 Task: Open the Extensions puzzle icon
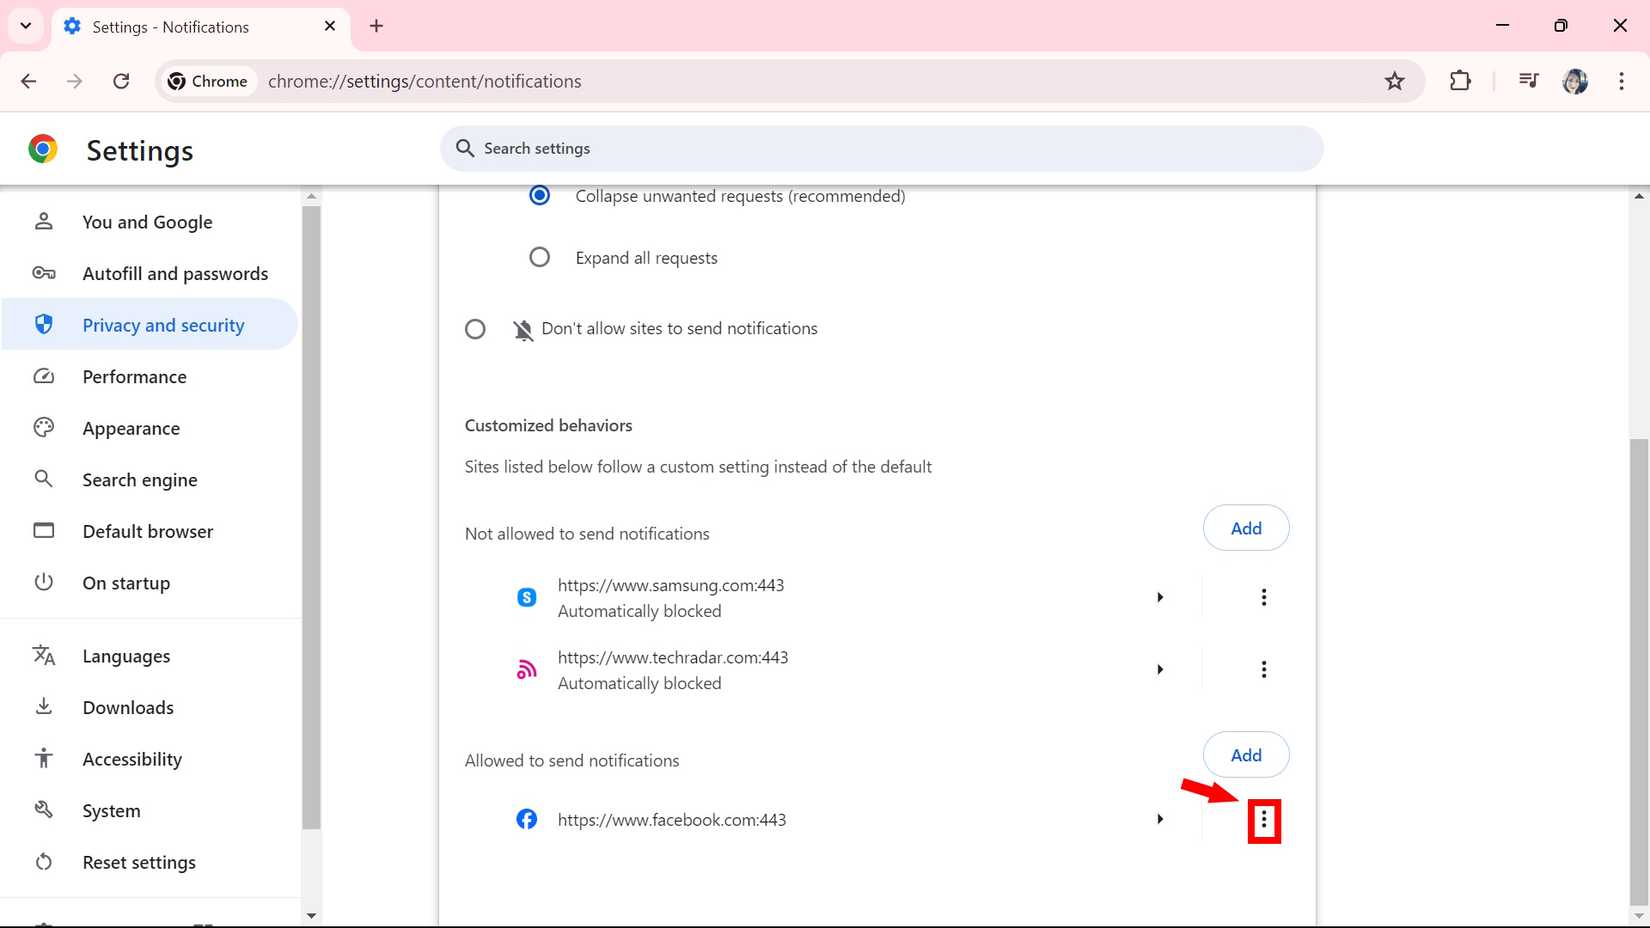point(1460,81)
